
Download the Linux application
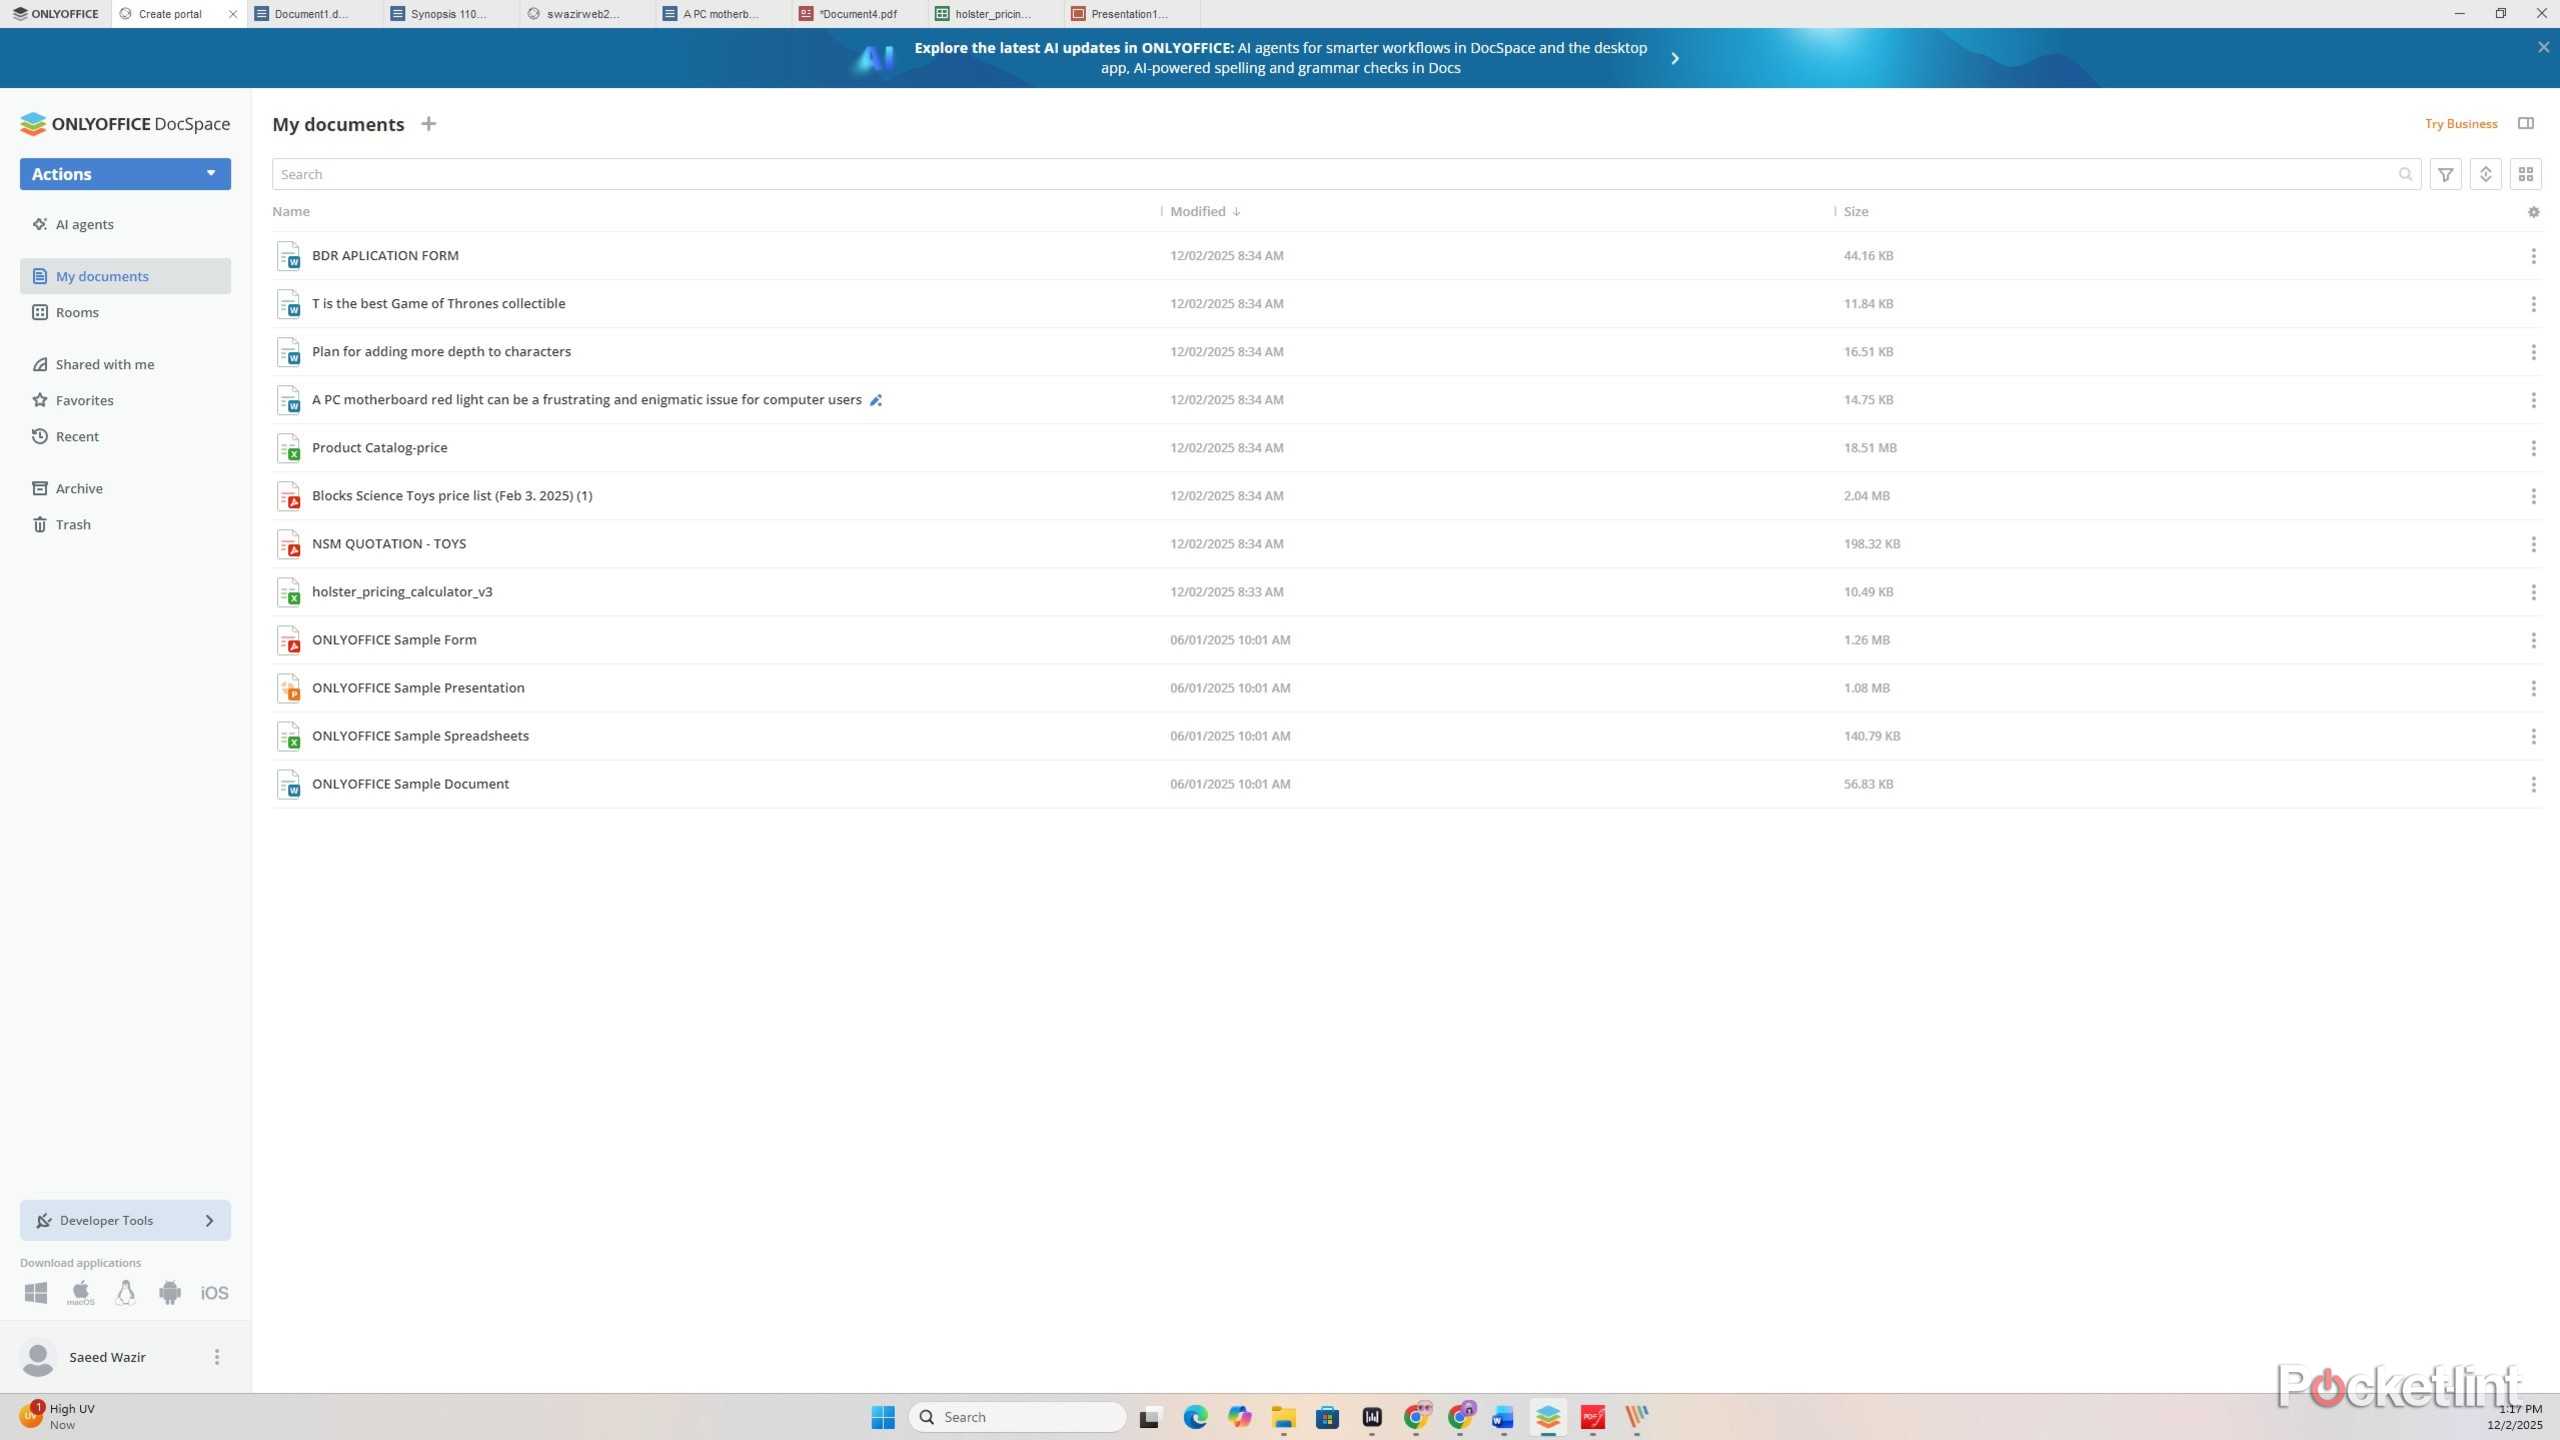click(125, 1293)
